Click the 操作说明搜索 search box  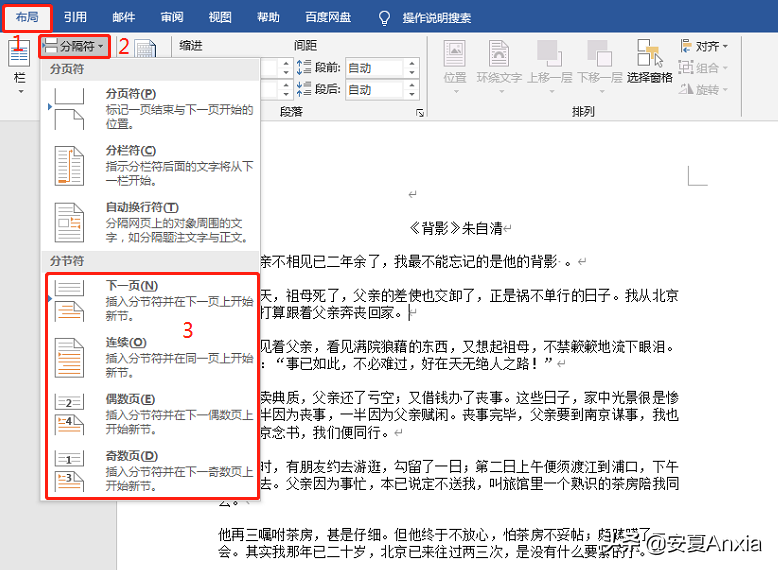pos(437,18)
